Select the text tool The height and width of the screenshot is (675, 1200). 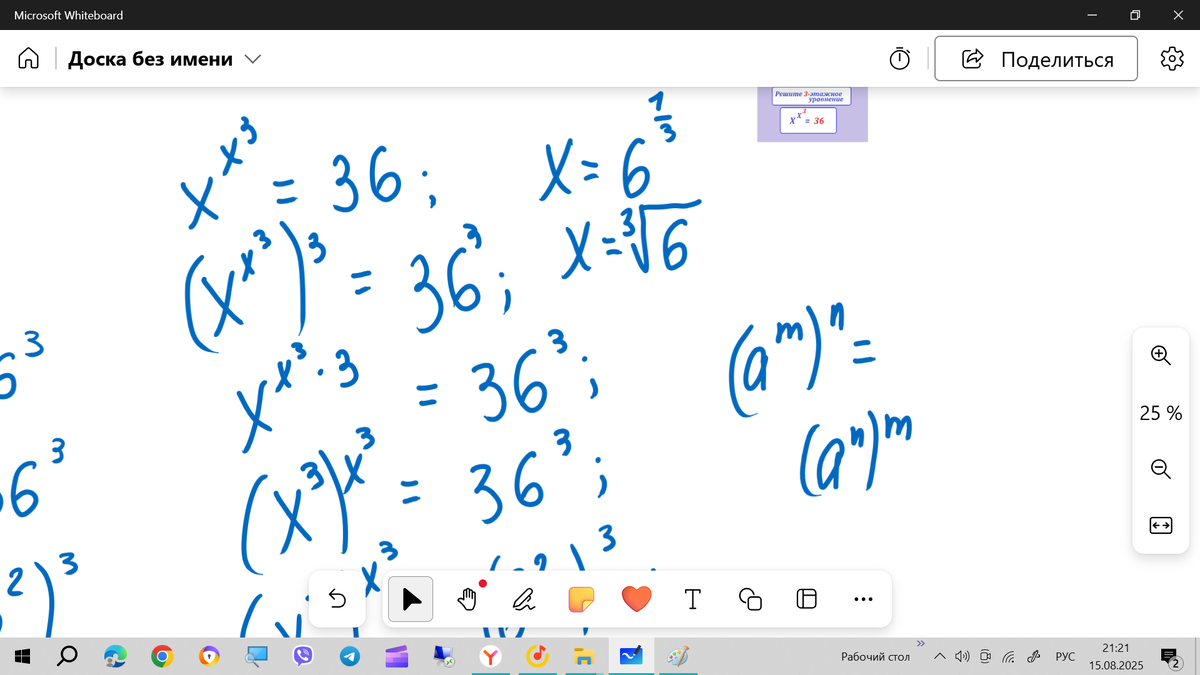pos(692,599)
